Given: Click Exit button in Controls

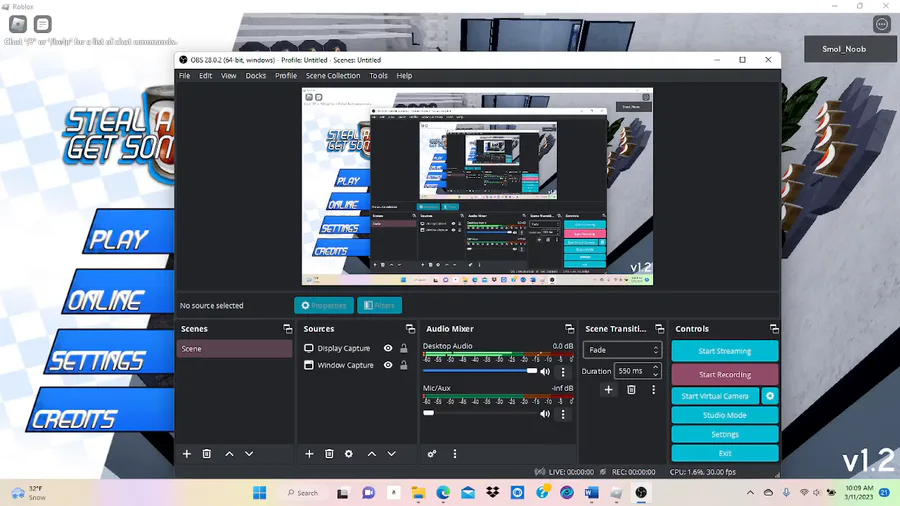Looking at the screenshot, I should point(725,453).
